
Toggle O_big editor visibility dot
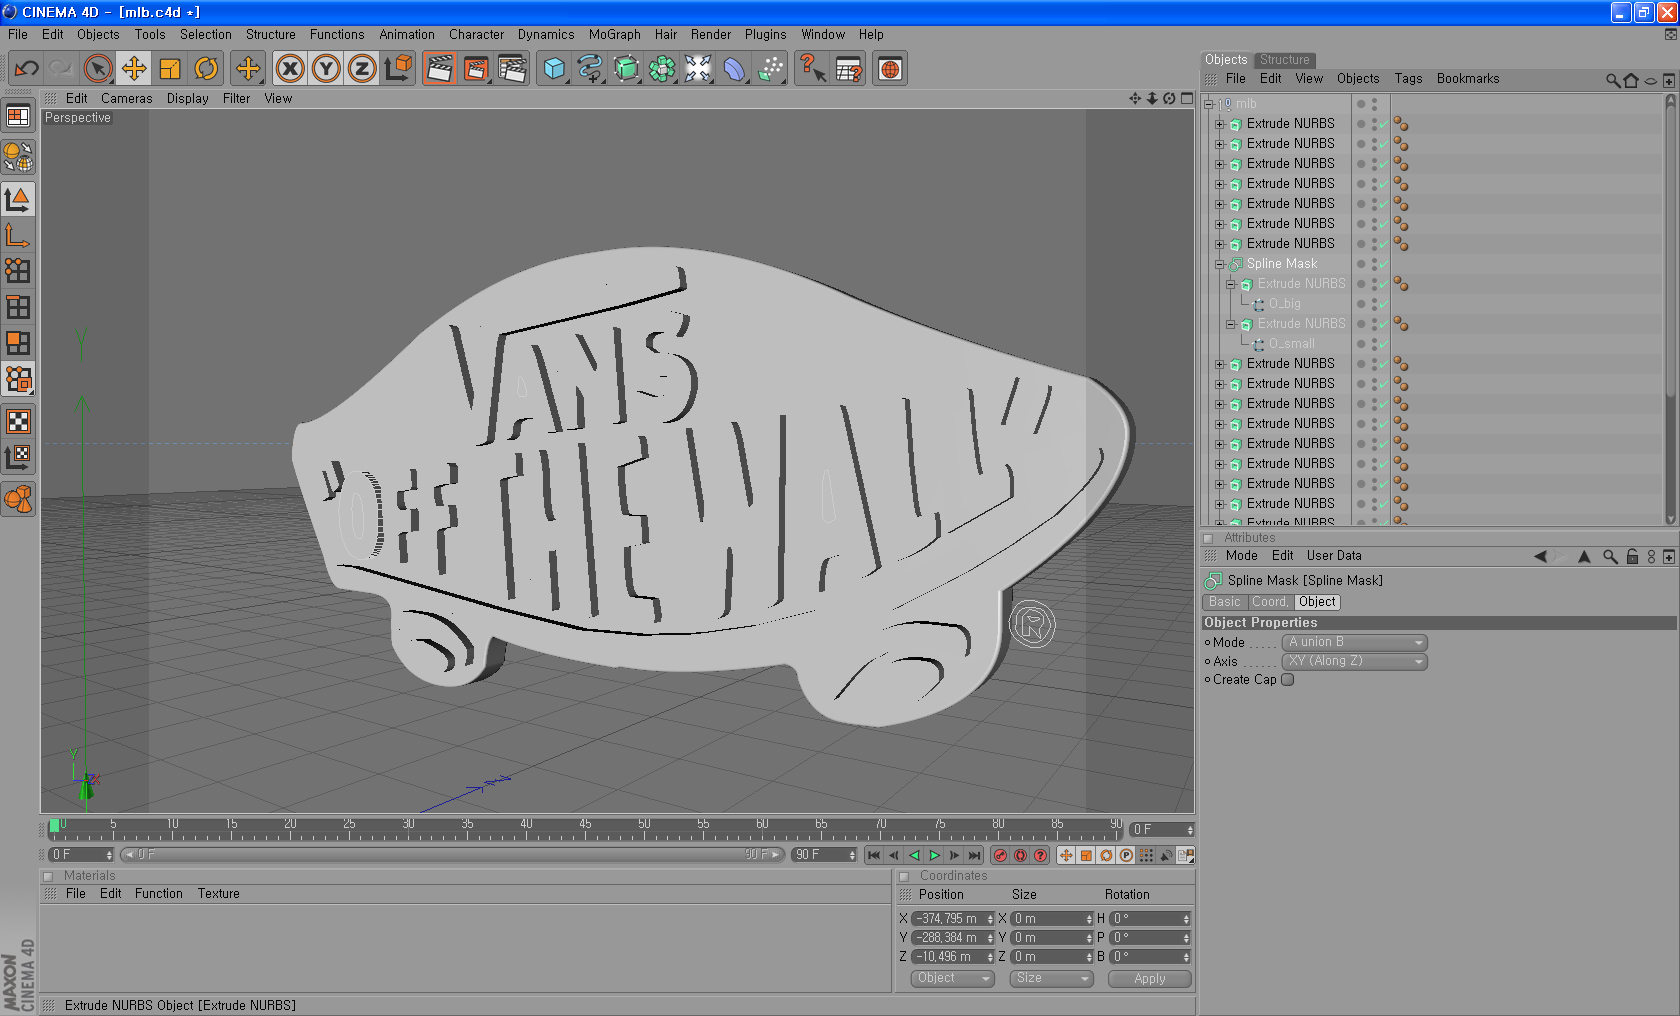[x=1374, y=300]
